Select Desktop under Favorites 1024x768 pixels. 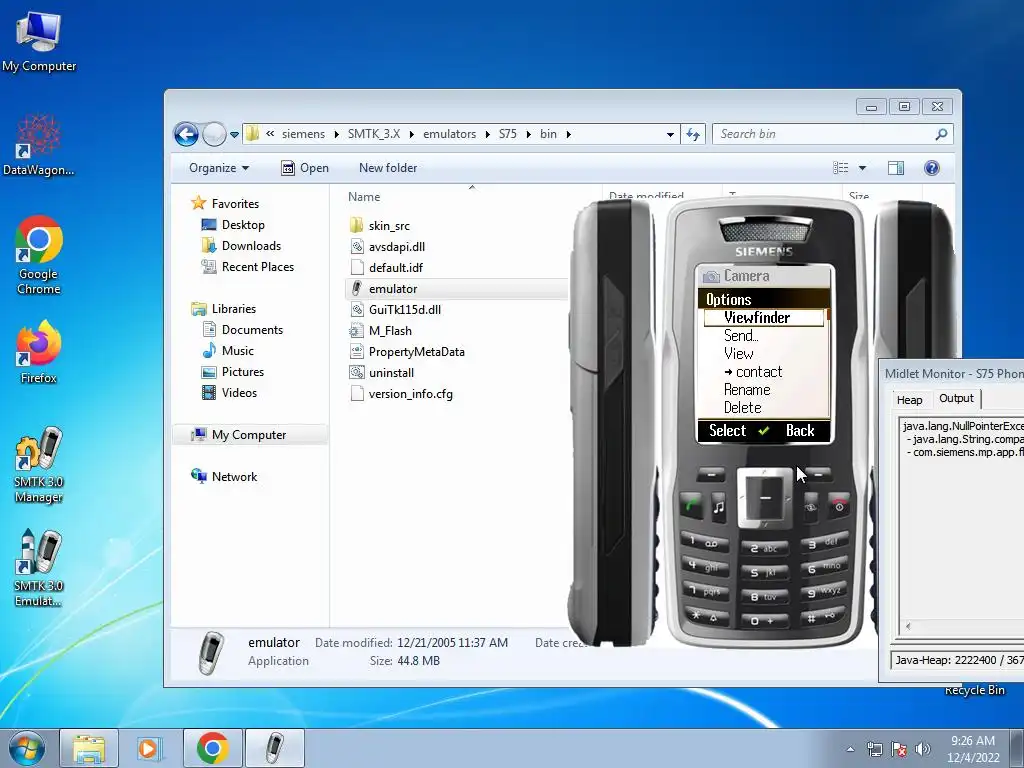233,225
